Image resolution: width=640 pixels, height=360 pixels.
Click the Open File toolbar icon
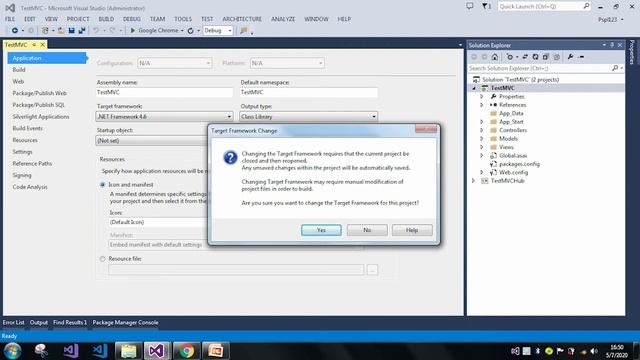click(x=61, y=31)
